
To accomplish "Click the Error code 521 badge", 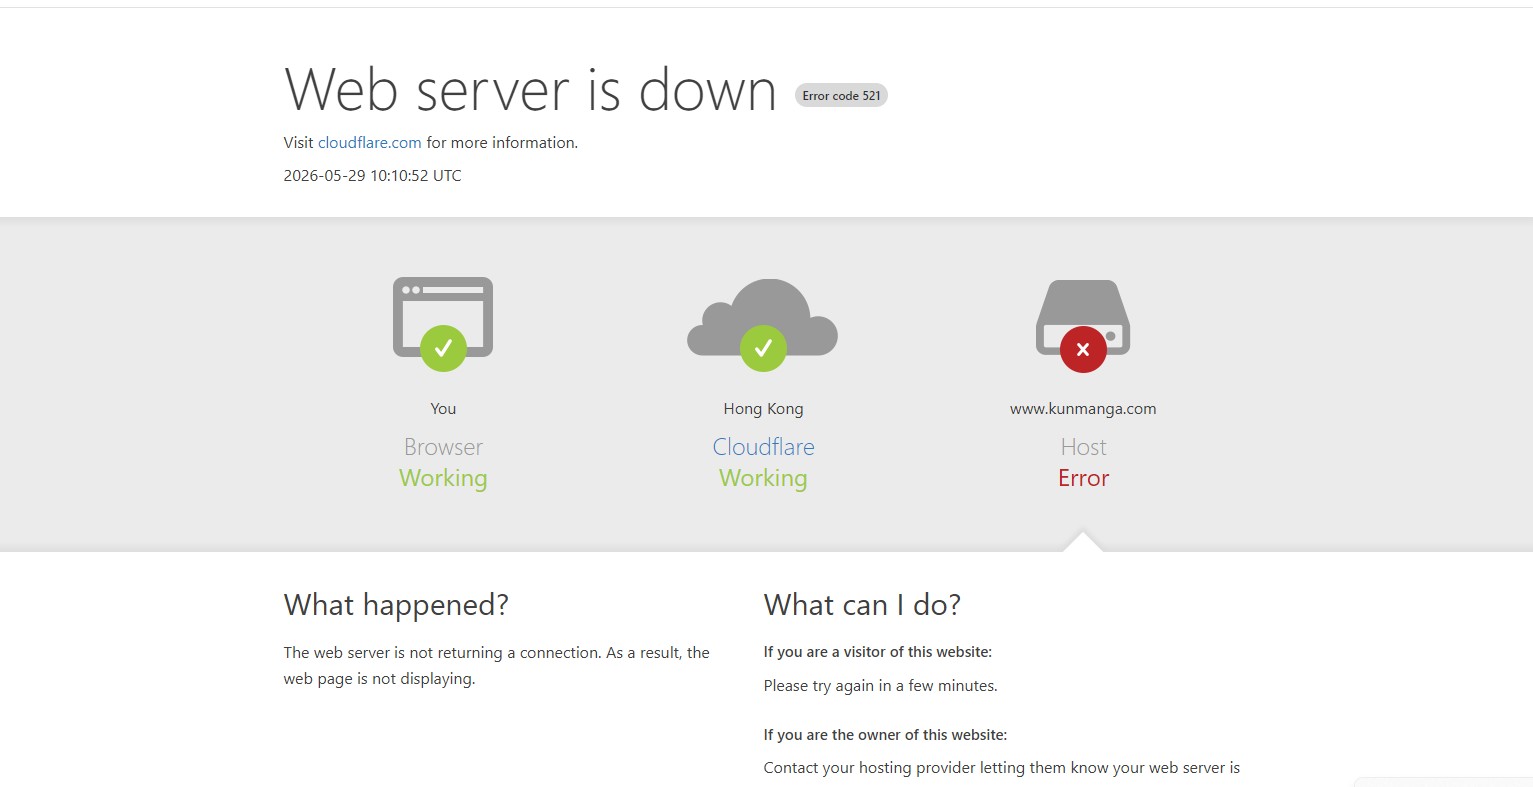I will point(841,96).
